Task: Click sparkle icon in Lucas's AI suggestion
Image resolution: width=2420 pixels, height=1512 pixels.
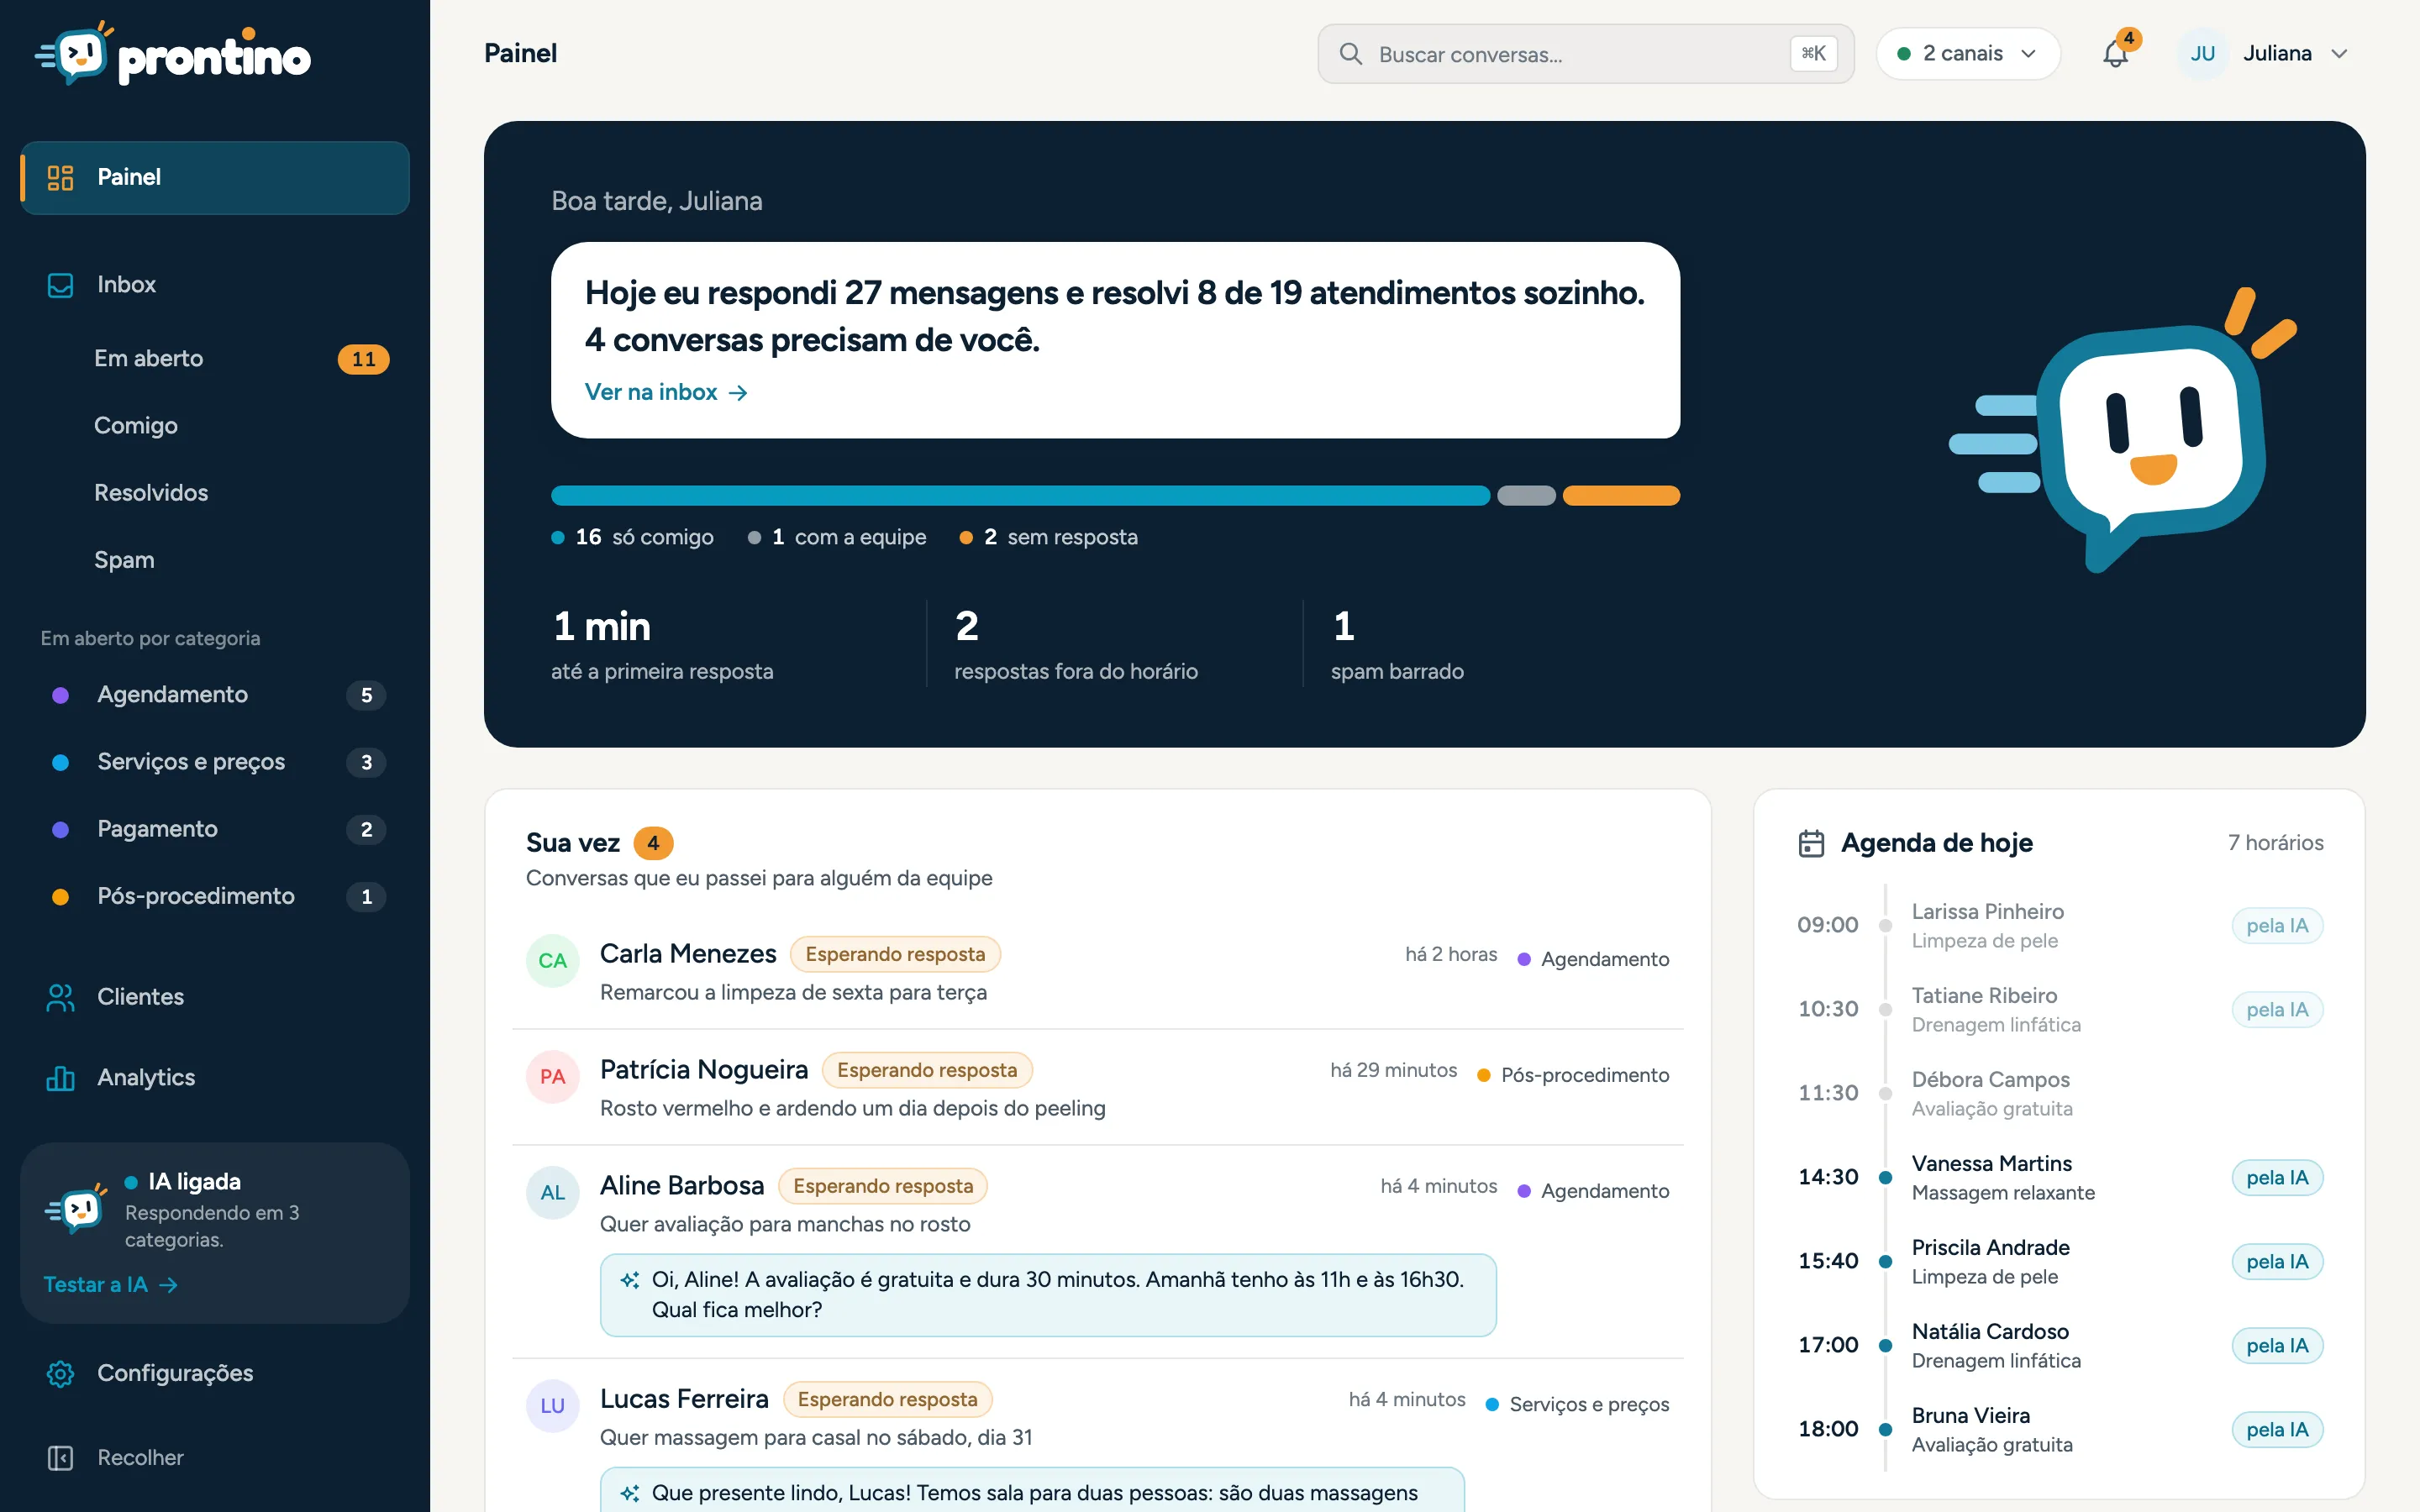Action: [x=629, y=1493]
